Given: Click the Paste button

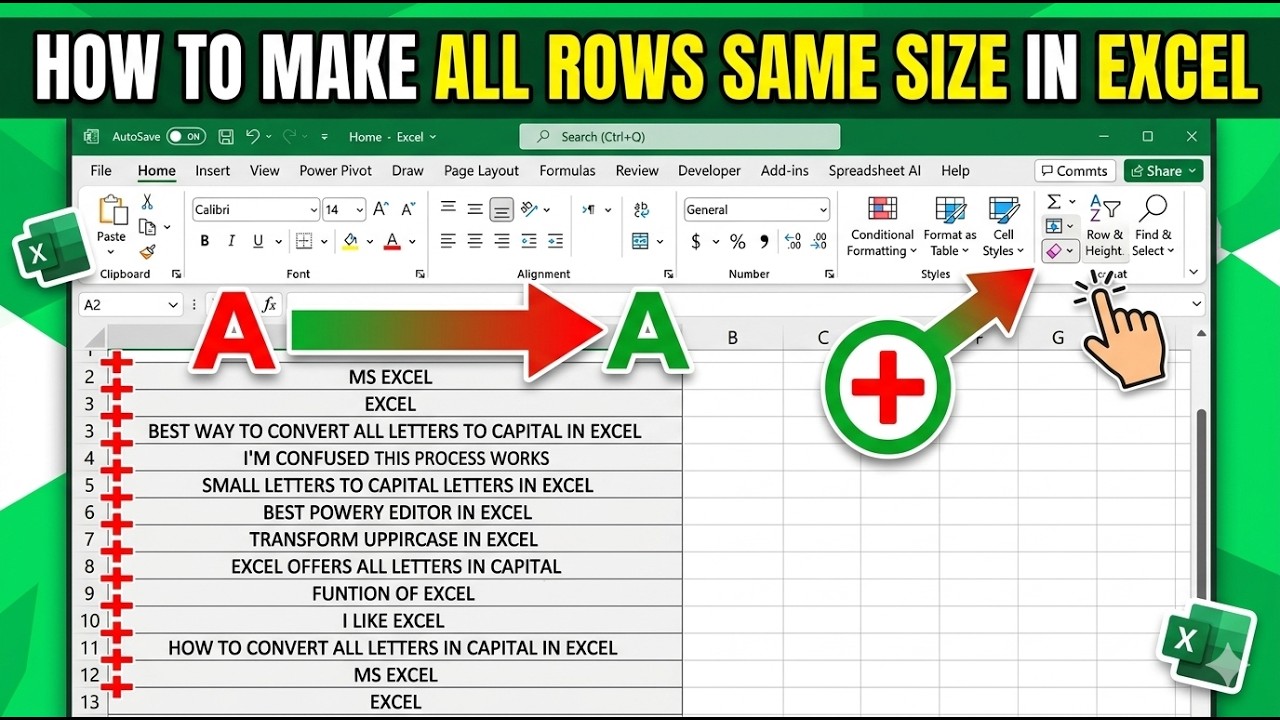Looking at the screenshot, I should (112, 225).
